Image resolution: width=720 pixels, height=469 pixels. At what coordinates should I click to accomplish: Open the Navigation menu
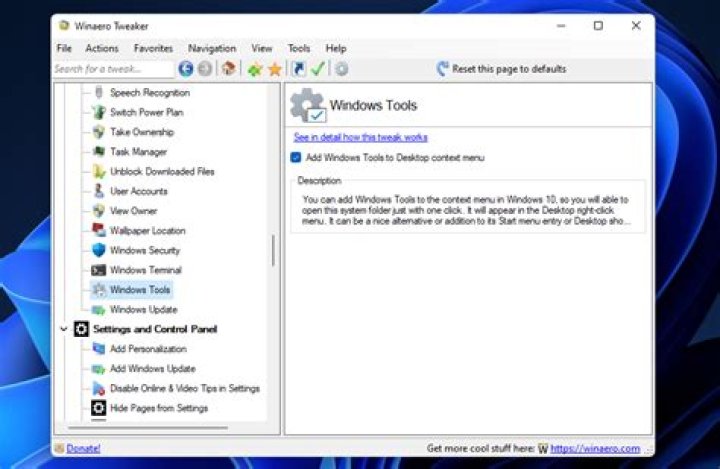tap(212, 48)
